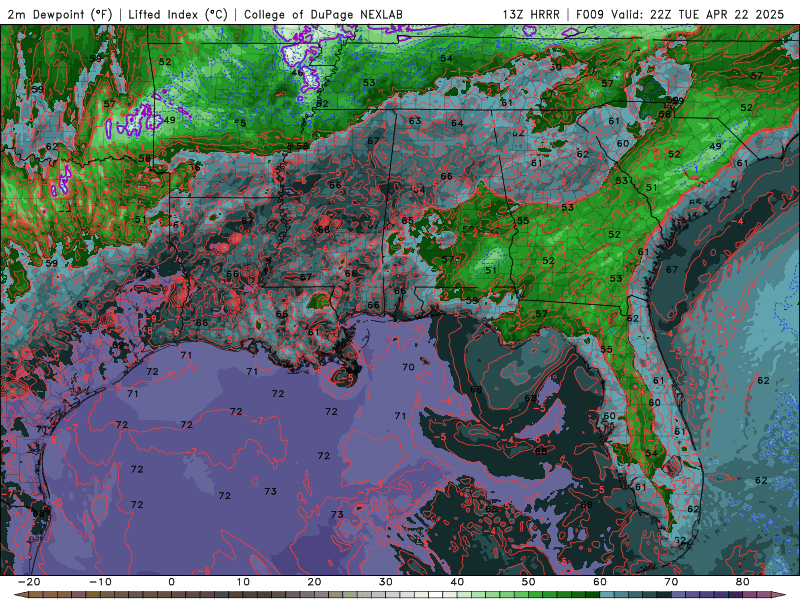The height and width of the screenshot is (600, 800).
Task: Select the 40 label on the color scale
Action: pos(457,582)
